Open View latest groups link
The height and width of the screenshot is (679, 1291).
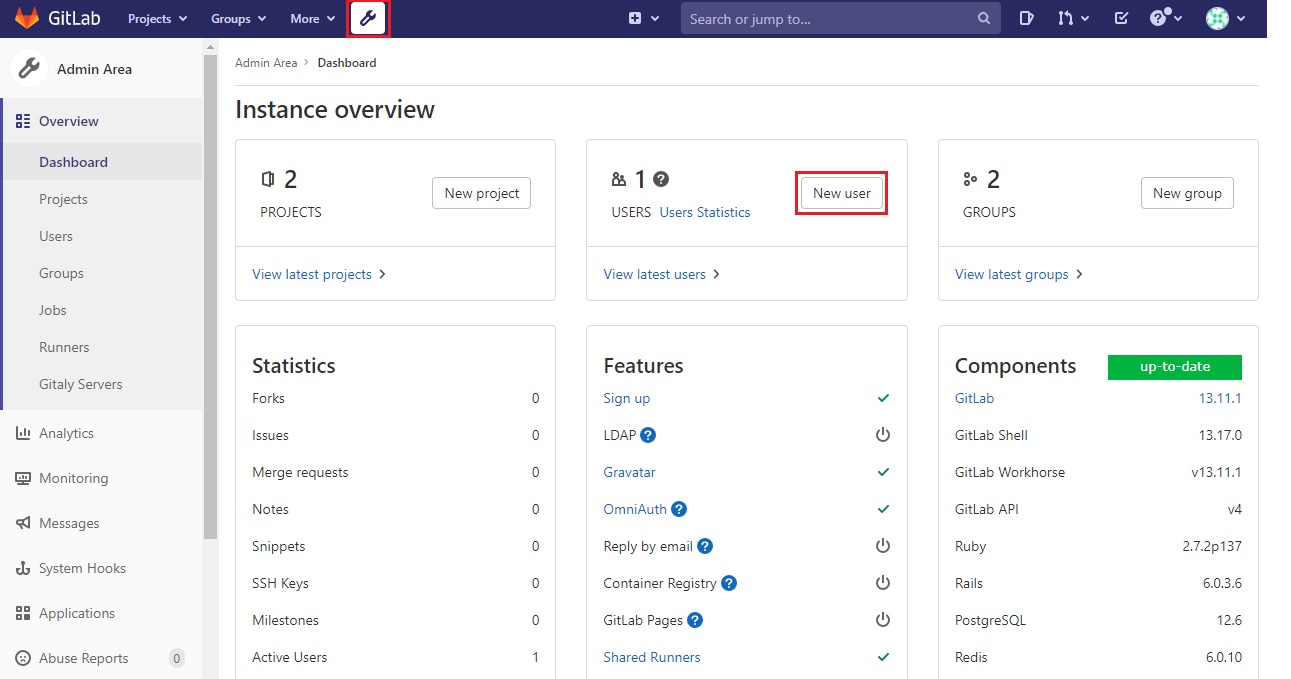pyautogui.click(x=1019, y=274)
